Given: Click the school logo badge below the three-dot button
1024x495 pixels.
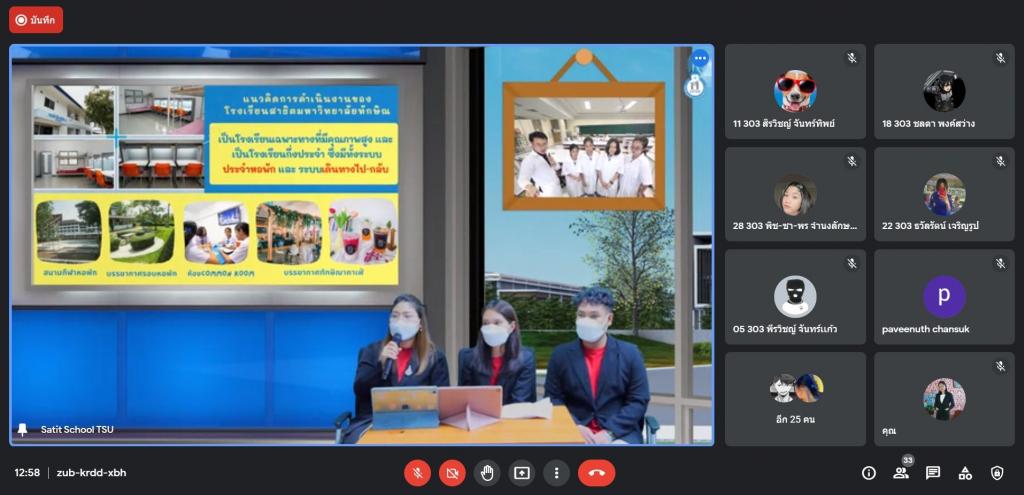Looking at the screenshot, I should pos(694,86).
